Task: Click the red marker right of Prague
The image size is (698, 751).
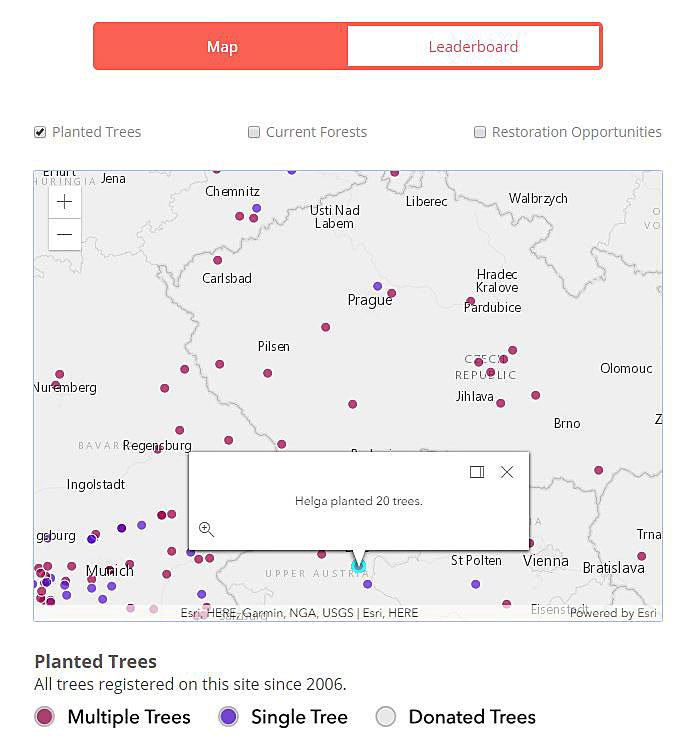Action: 391,293
